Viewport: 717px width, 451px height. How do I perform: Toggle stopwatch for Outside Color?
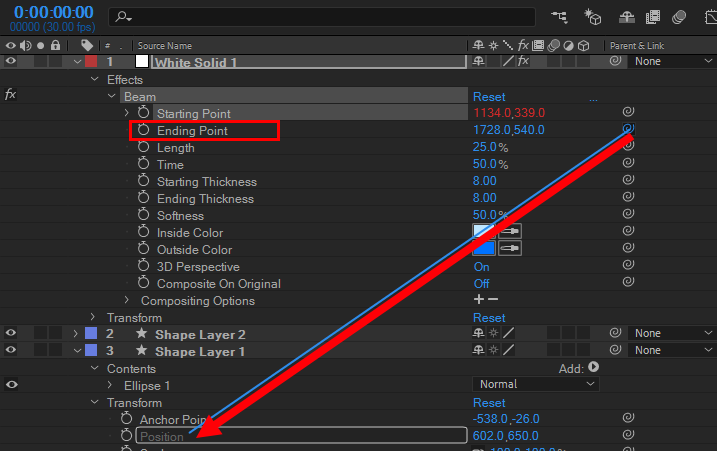point(143,249)
